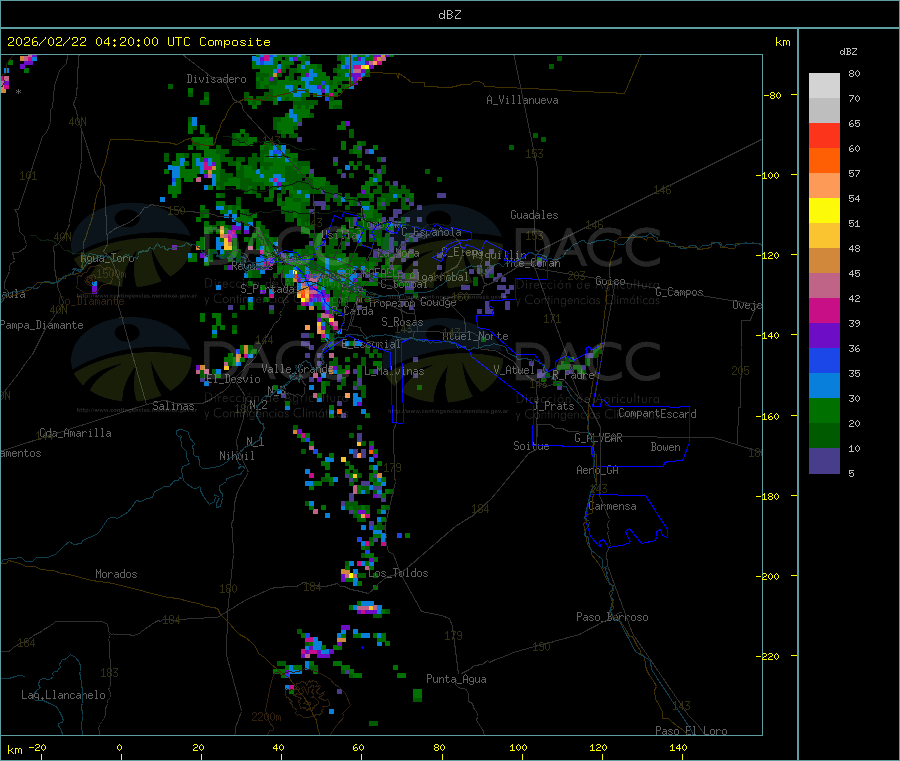This screenshot has height=761, width=900.
Task: Click the 'Divisadero' map label
Action: pyautogui.click(x=216, y=79)
